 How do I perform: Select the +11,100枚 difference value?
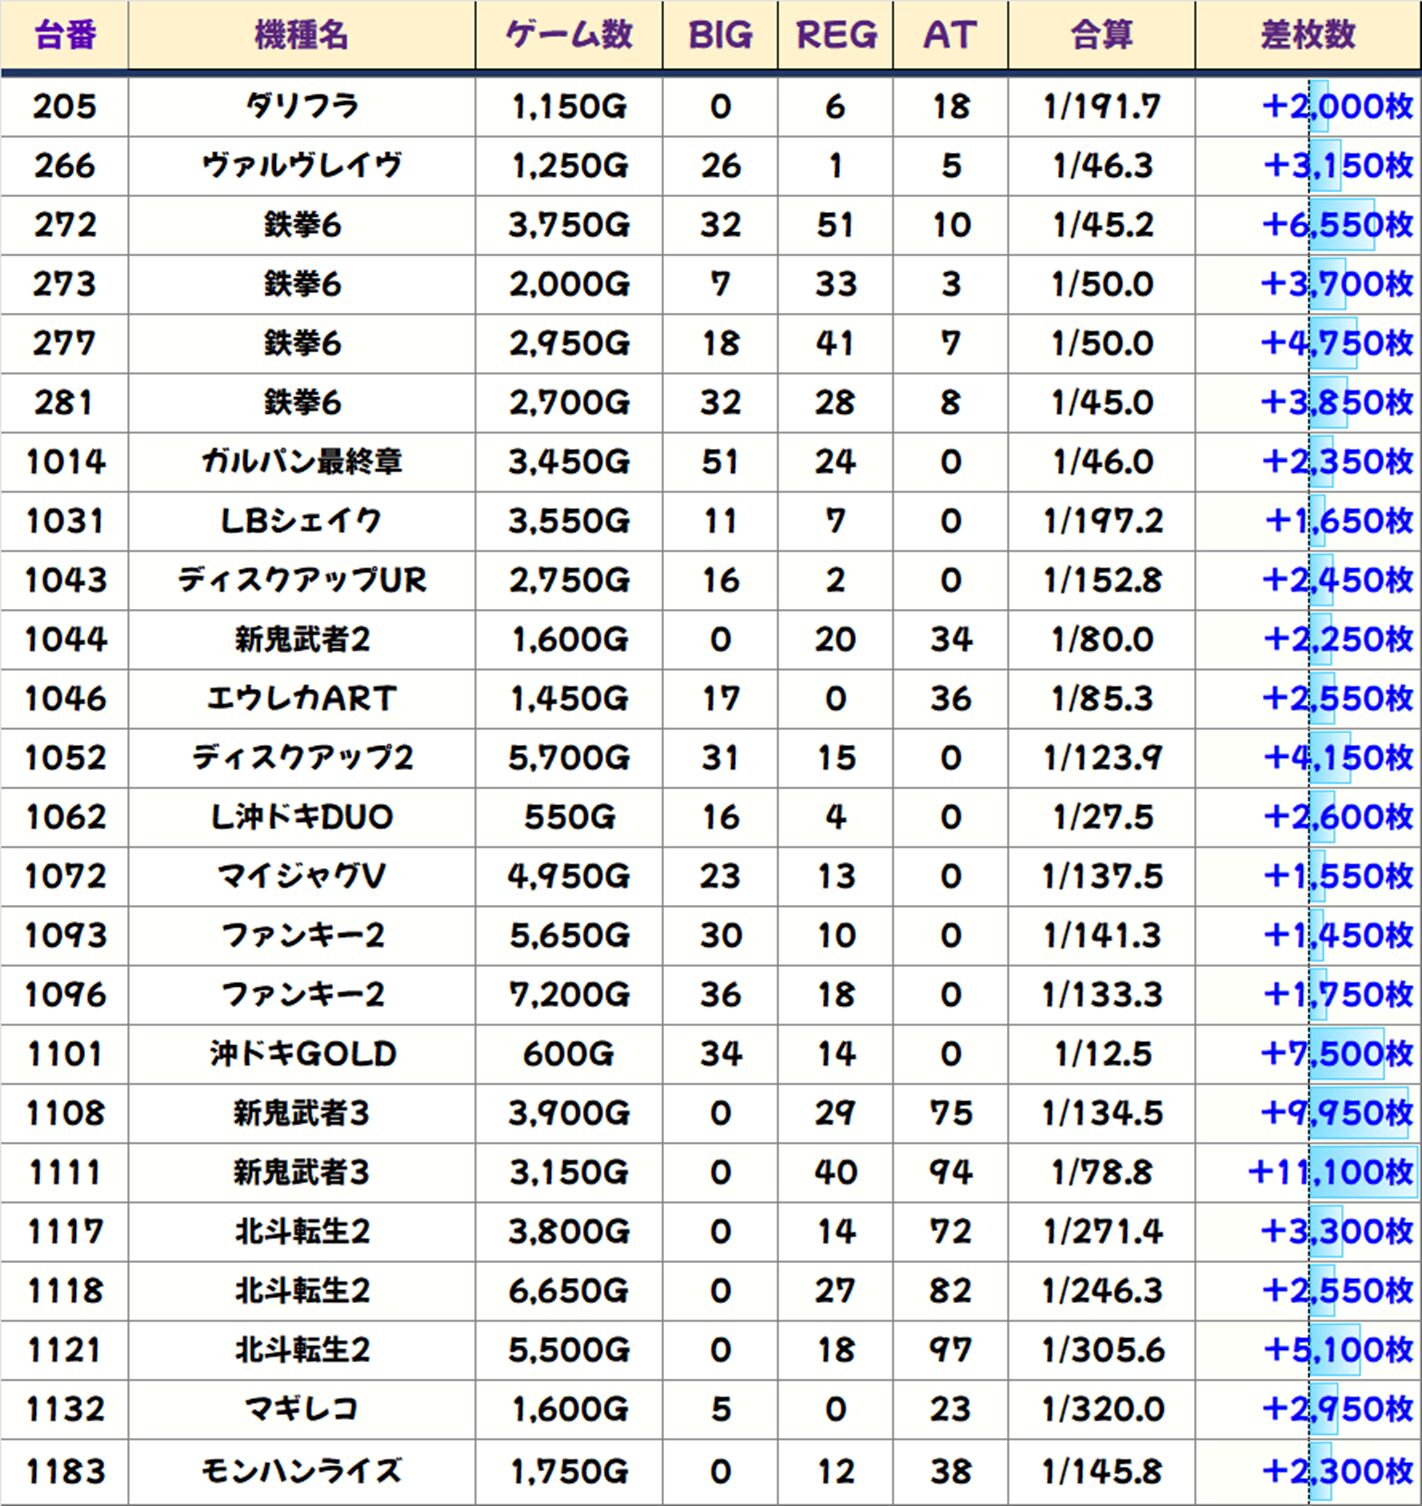point(1330,1172)
